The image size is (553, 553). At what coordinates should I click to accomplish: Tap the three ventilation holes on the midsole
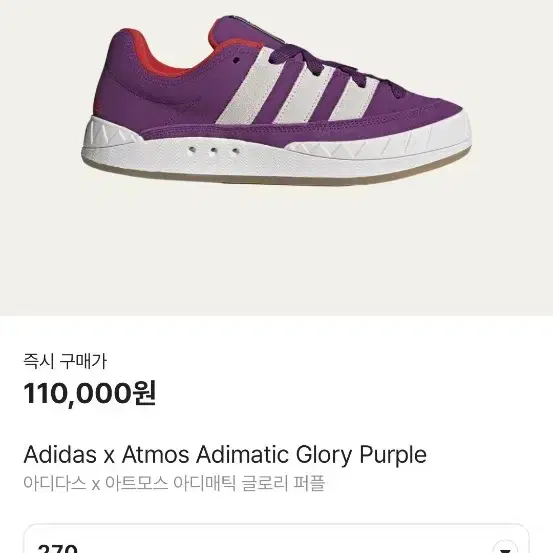click(x=213, y=151)
